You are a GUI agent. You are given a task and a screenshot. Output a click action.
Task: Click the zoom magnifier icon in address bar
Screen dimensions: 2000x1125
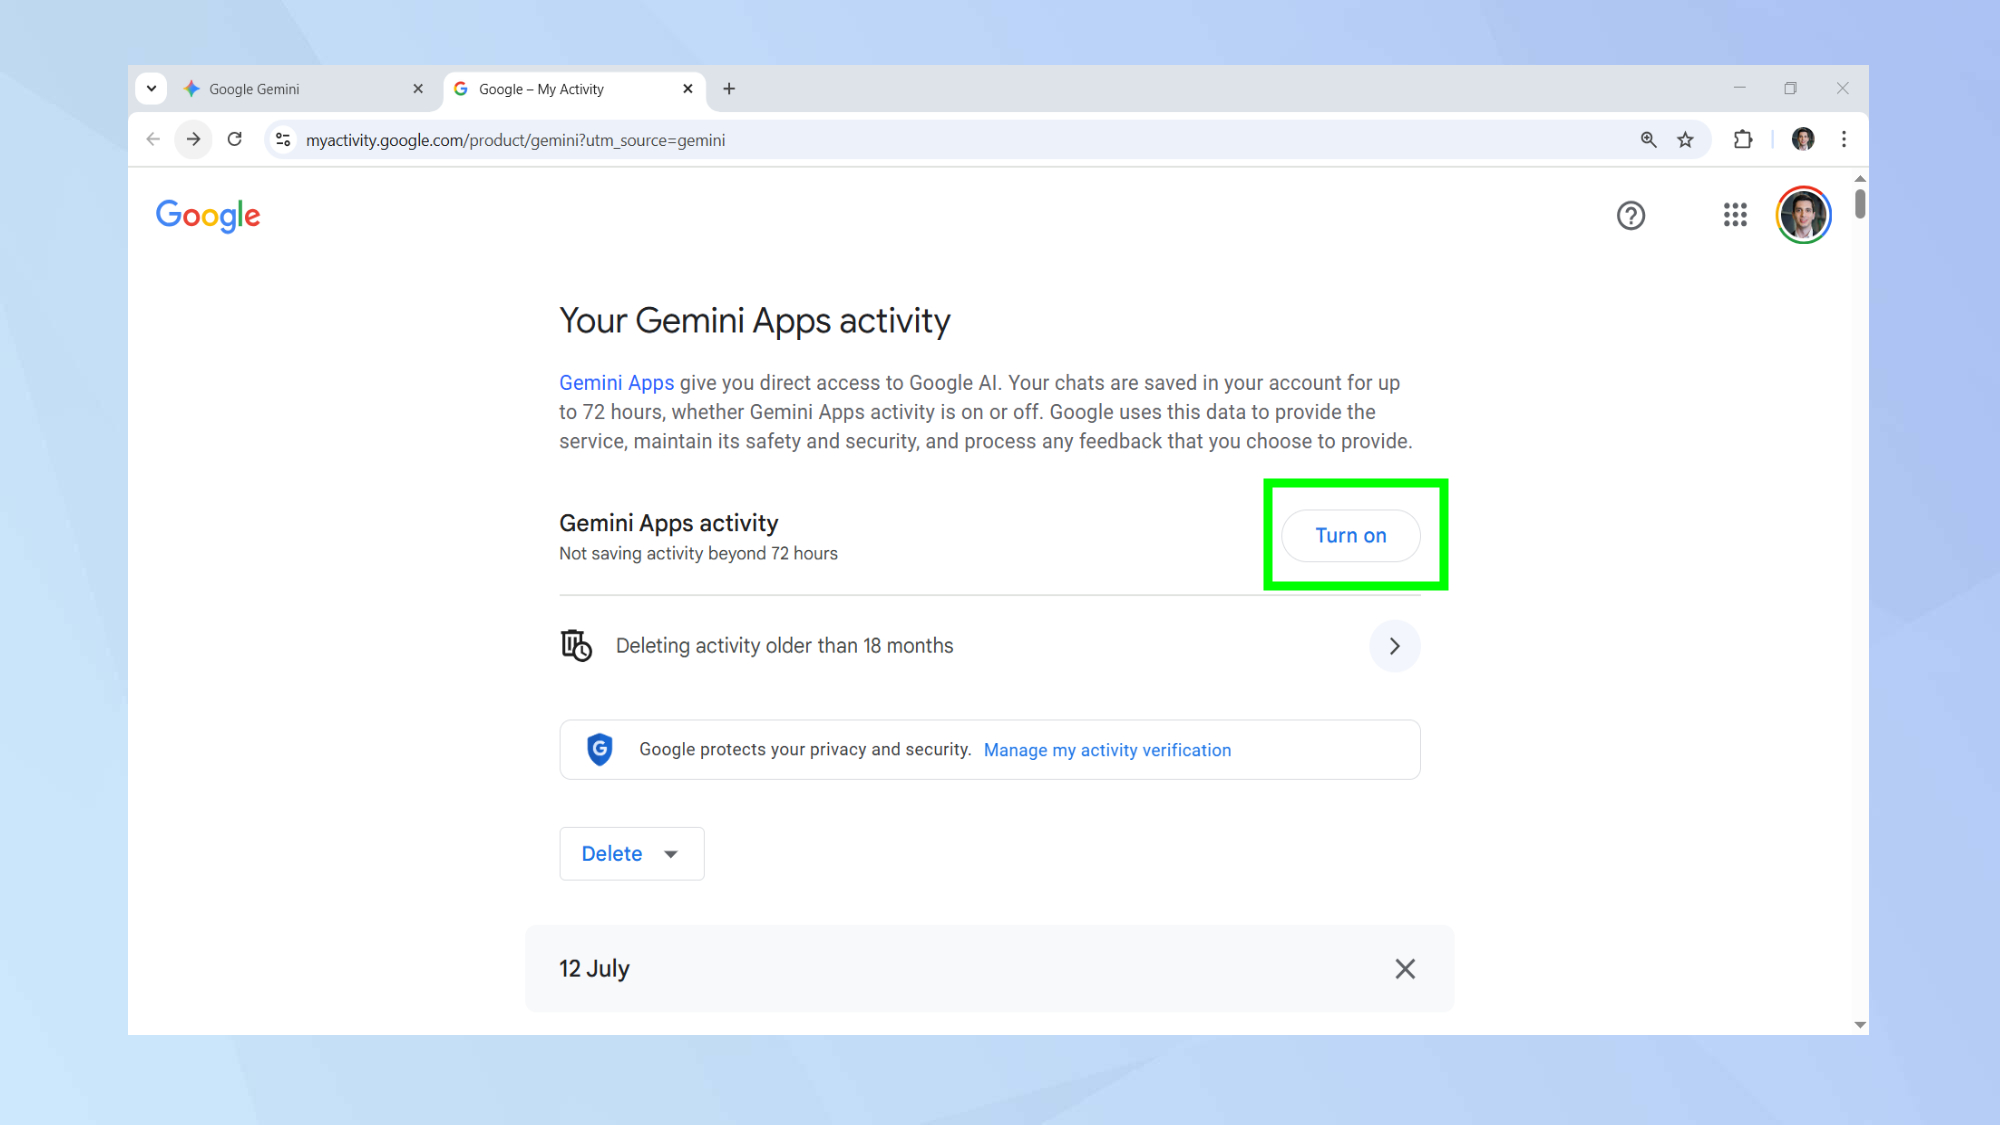[x=1648, y=140]
